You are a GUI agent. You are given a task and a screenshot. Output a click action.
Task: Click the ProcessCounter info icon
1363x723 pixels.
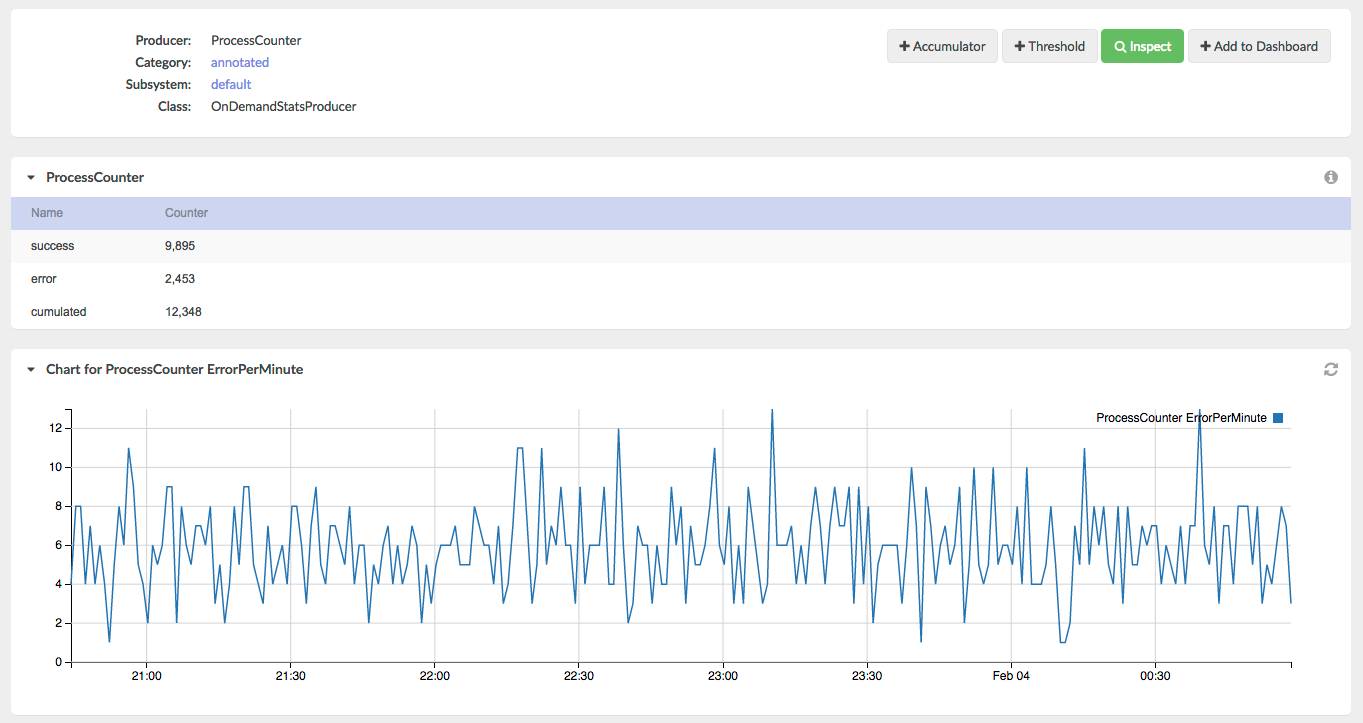pyautogui.click(x=1331, y=177)
